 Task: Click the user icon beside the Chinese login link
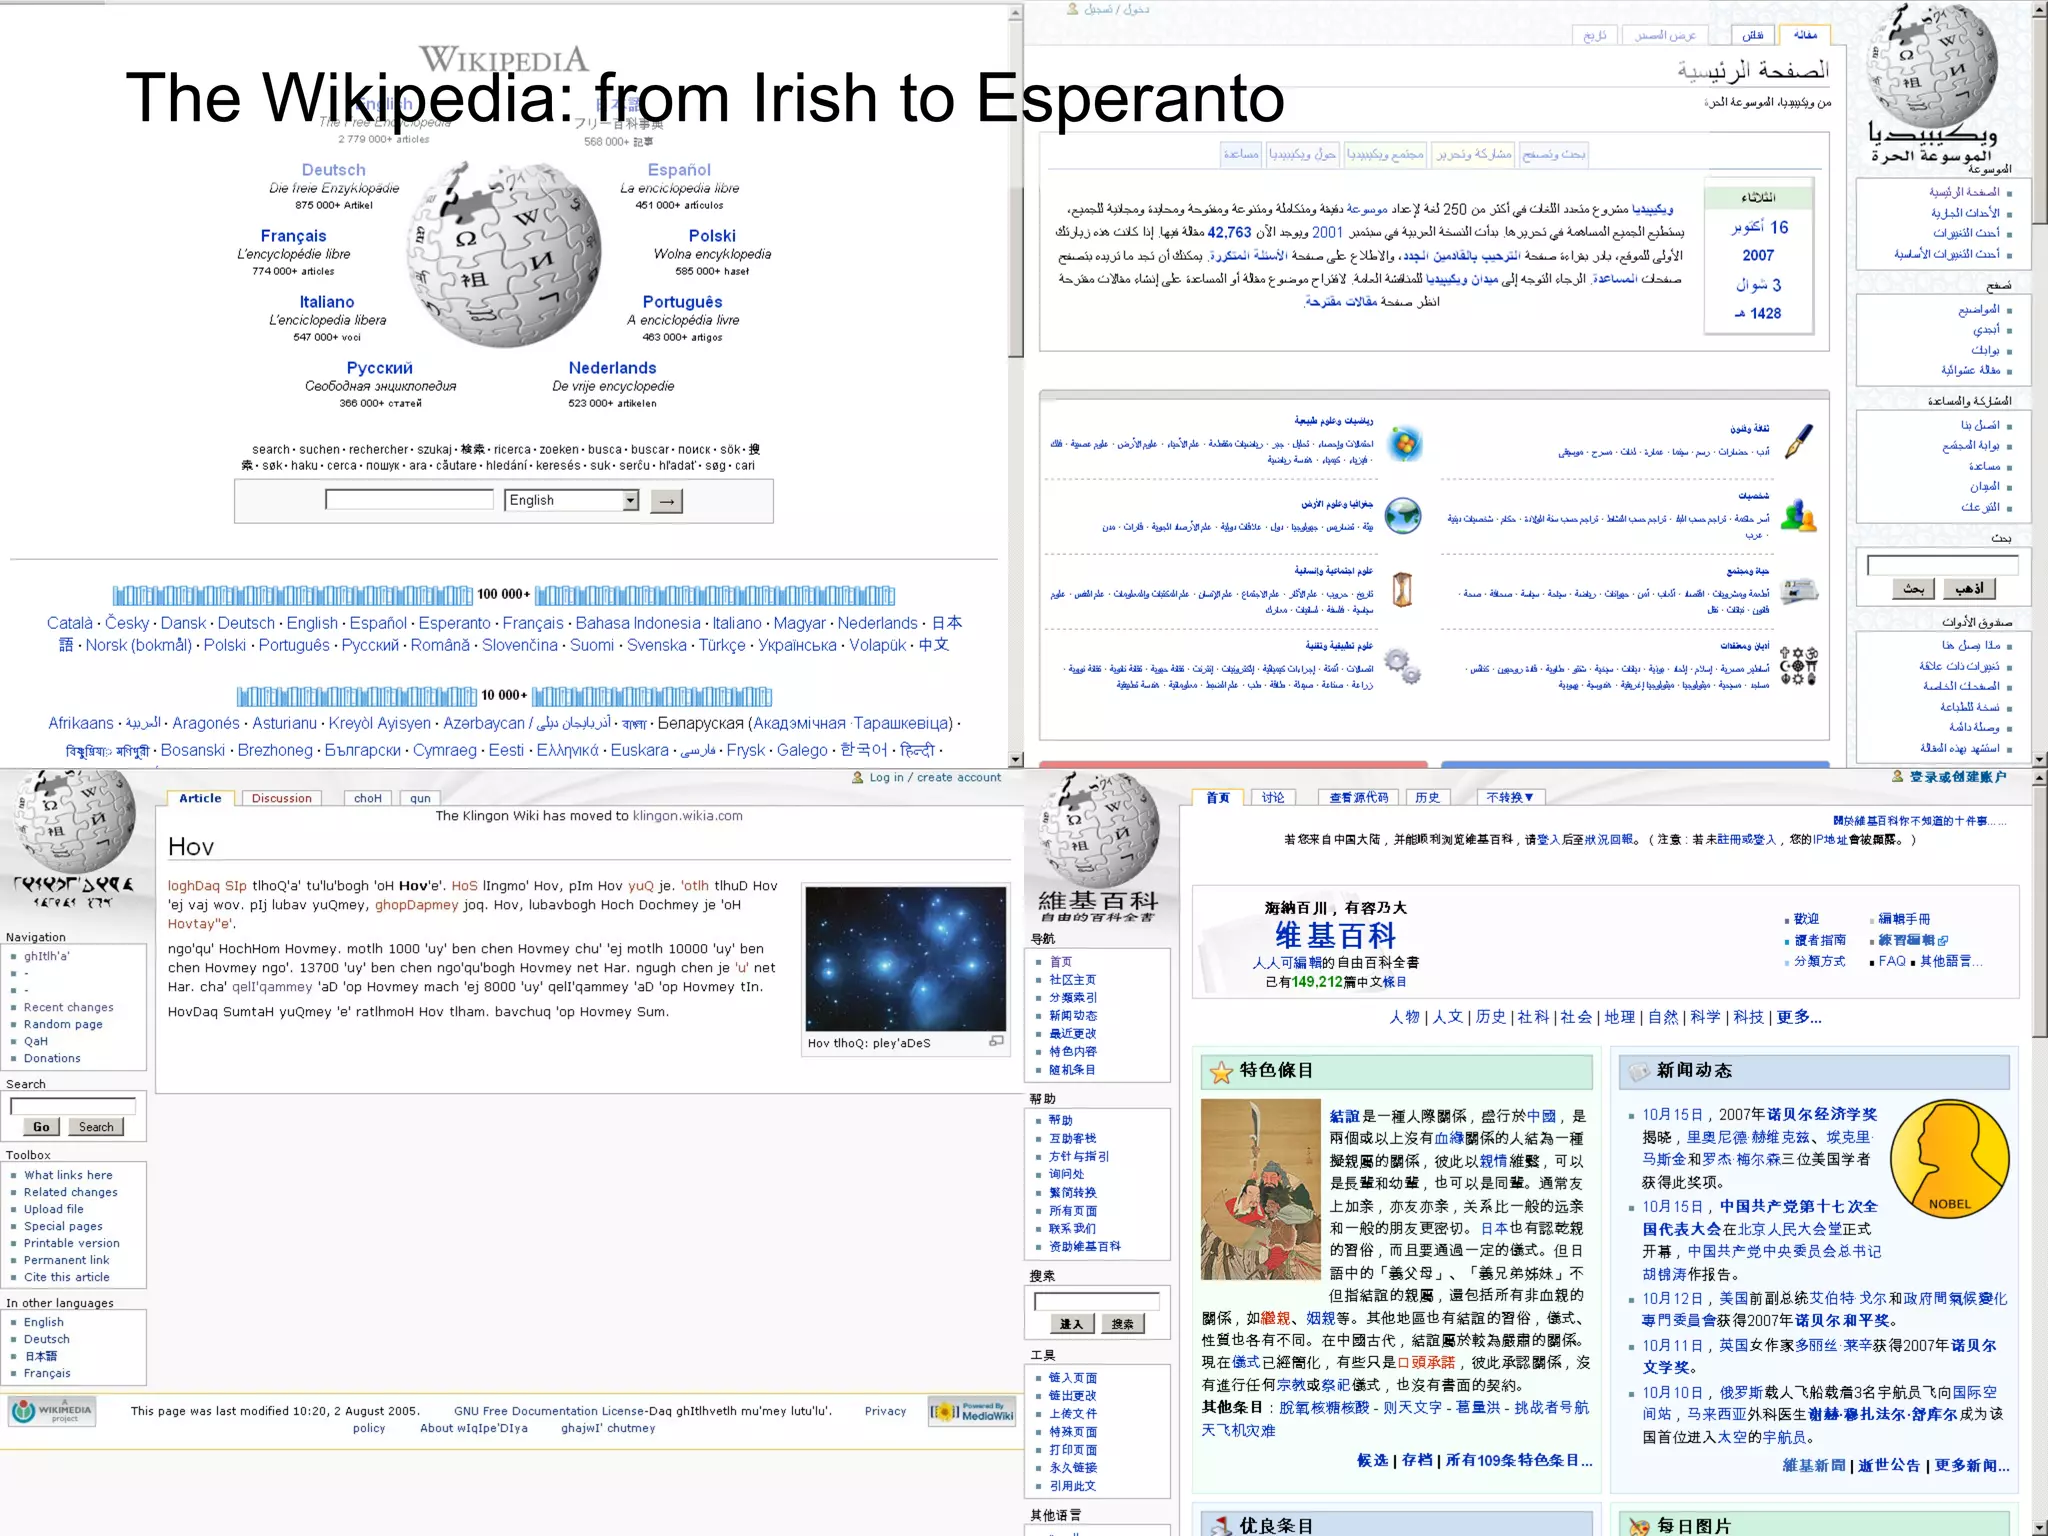point(1898,776)
